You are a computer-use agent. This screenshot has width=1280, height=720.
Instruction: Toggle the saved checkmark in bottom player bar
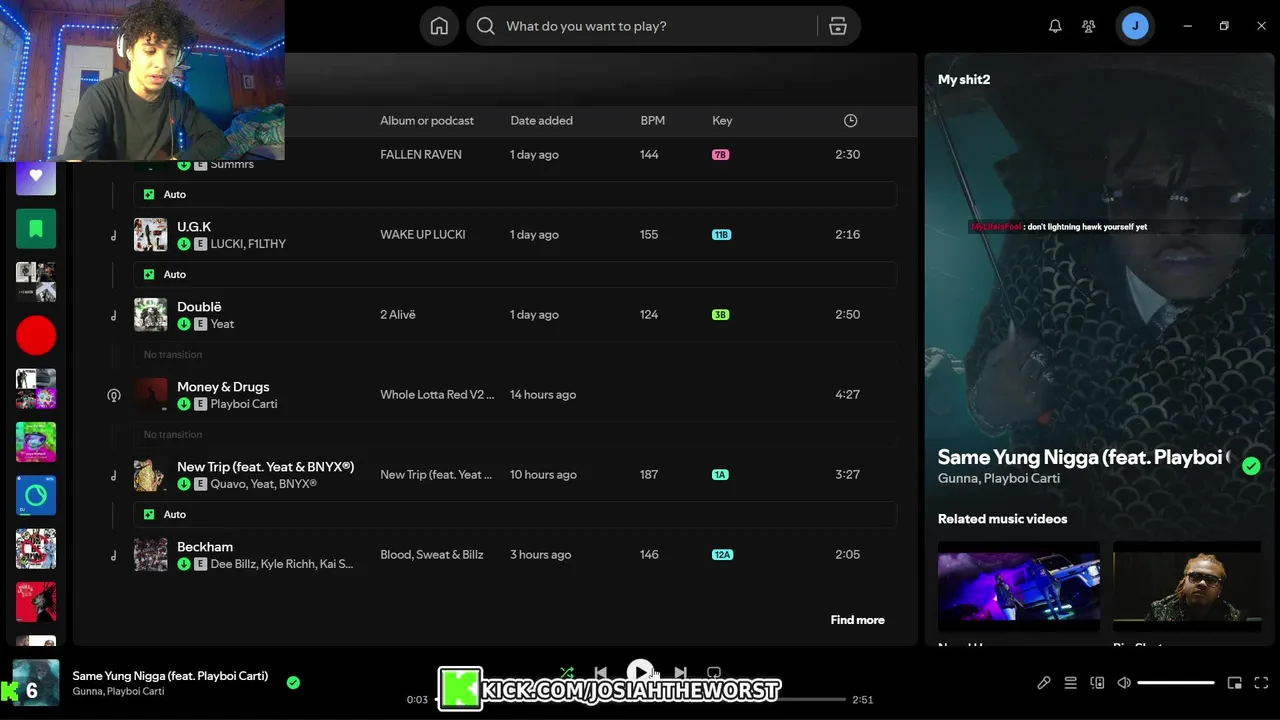[293, 682]
